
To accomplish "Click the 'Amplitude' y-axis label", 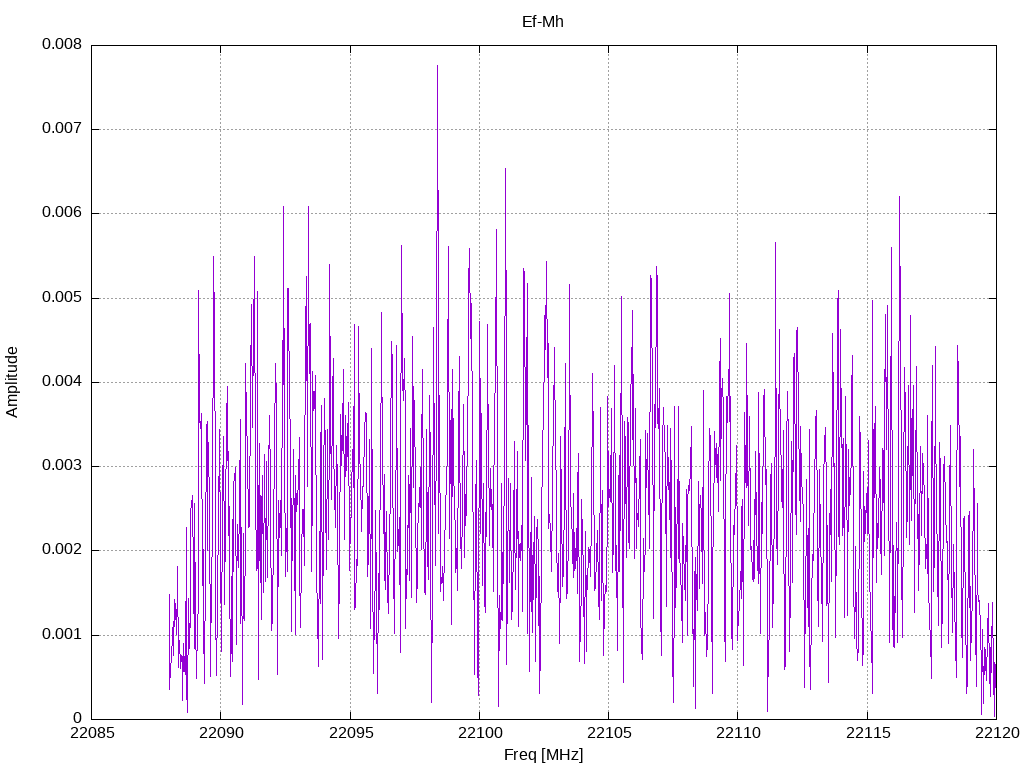I will click(12, 382).
